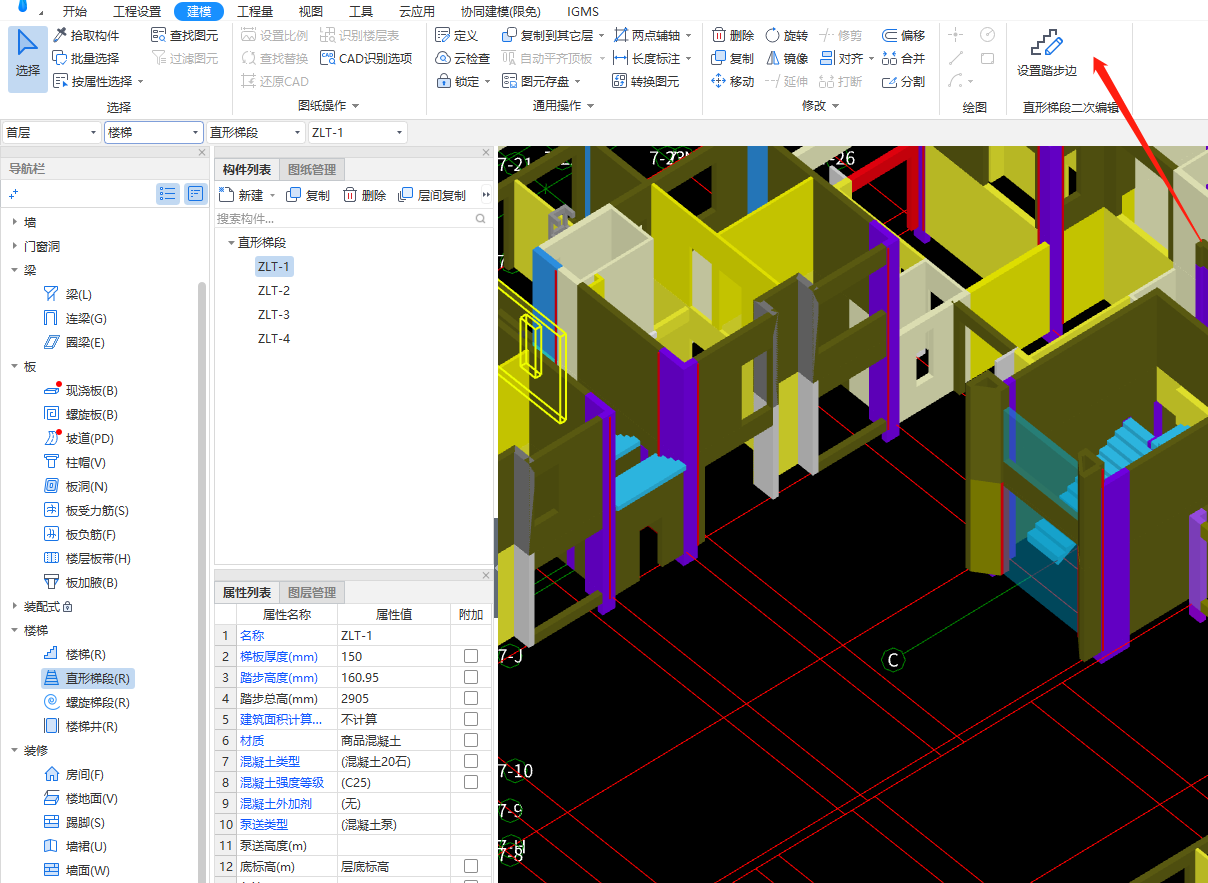Select 柱帽(V) item
The image size is (1208, 883).
click(75, 462)
